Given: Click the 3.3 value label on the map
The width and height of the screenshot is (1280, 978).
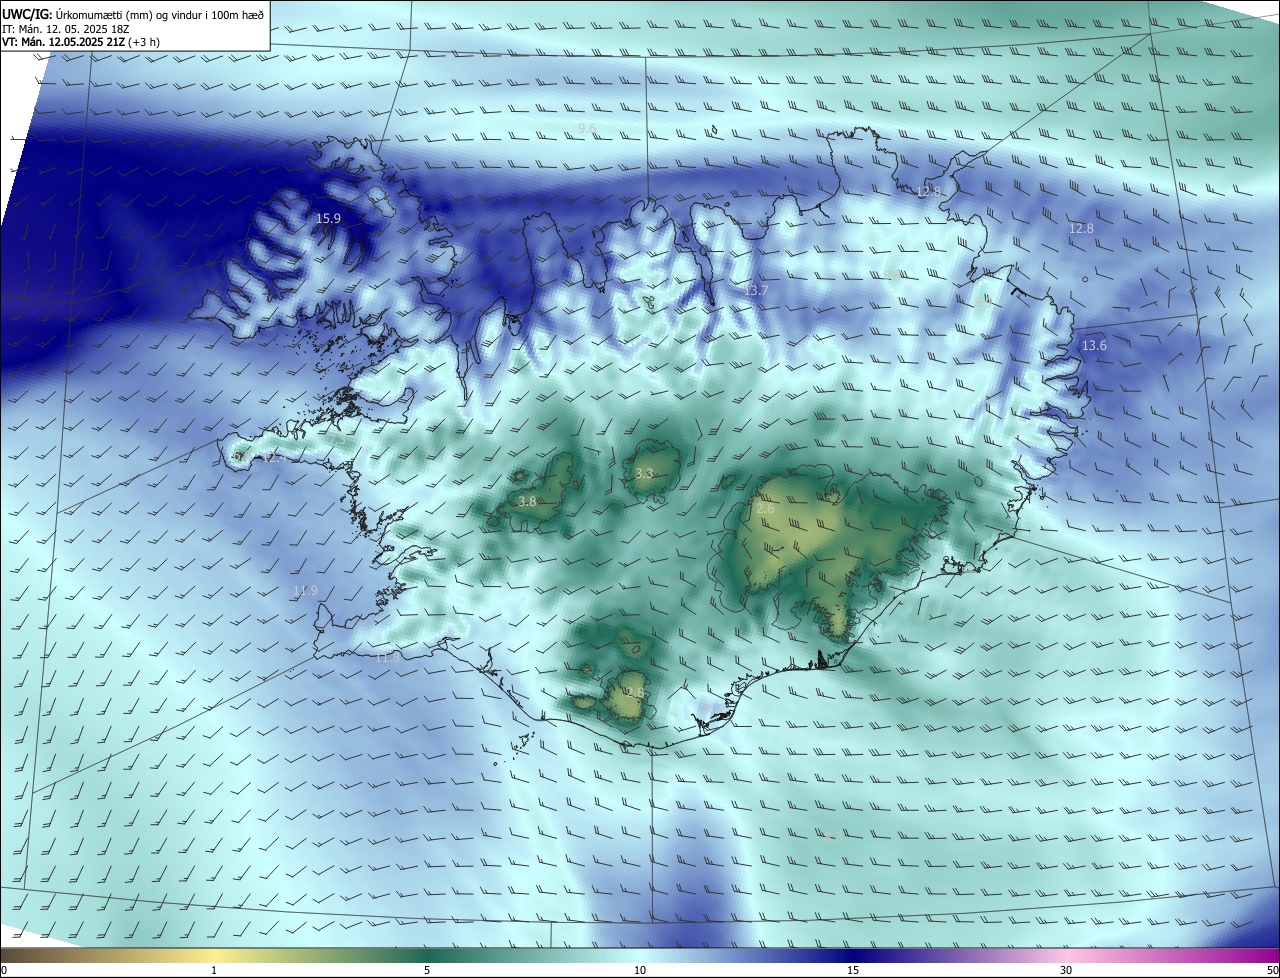Looking at the screenshot, I should [644, 474].
